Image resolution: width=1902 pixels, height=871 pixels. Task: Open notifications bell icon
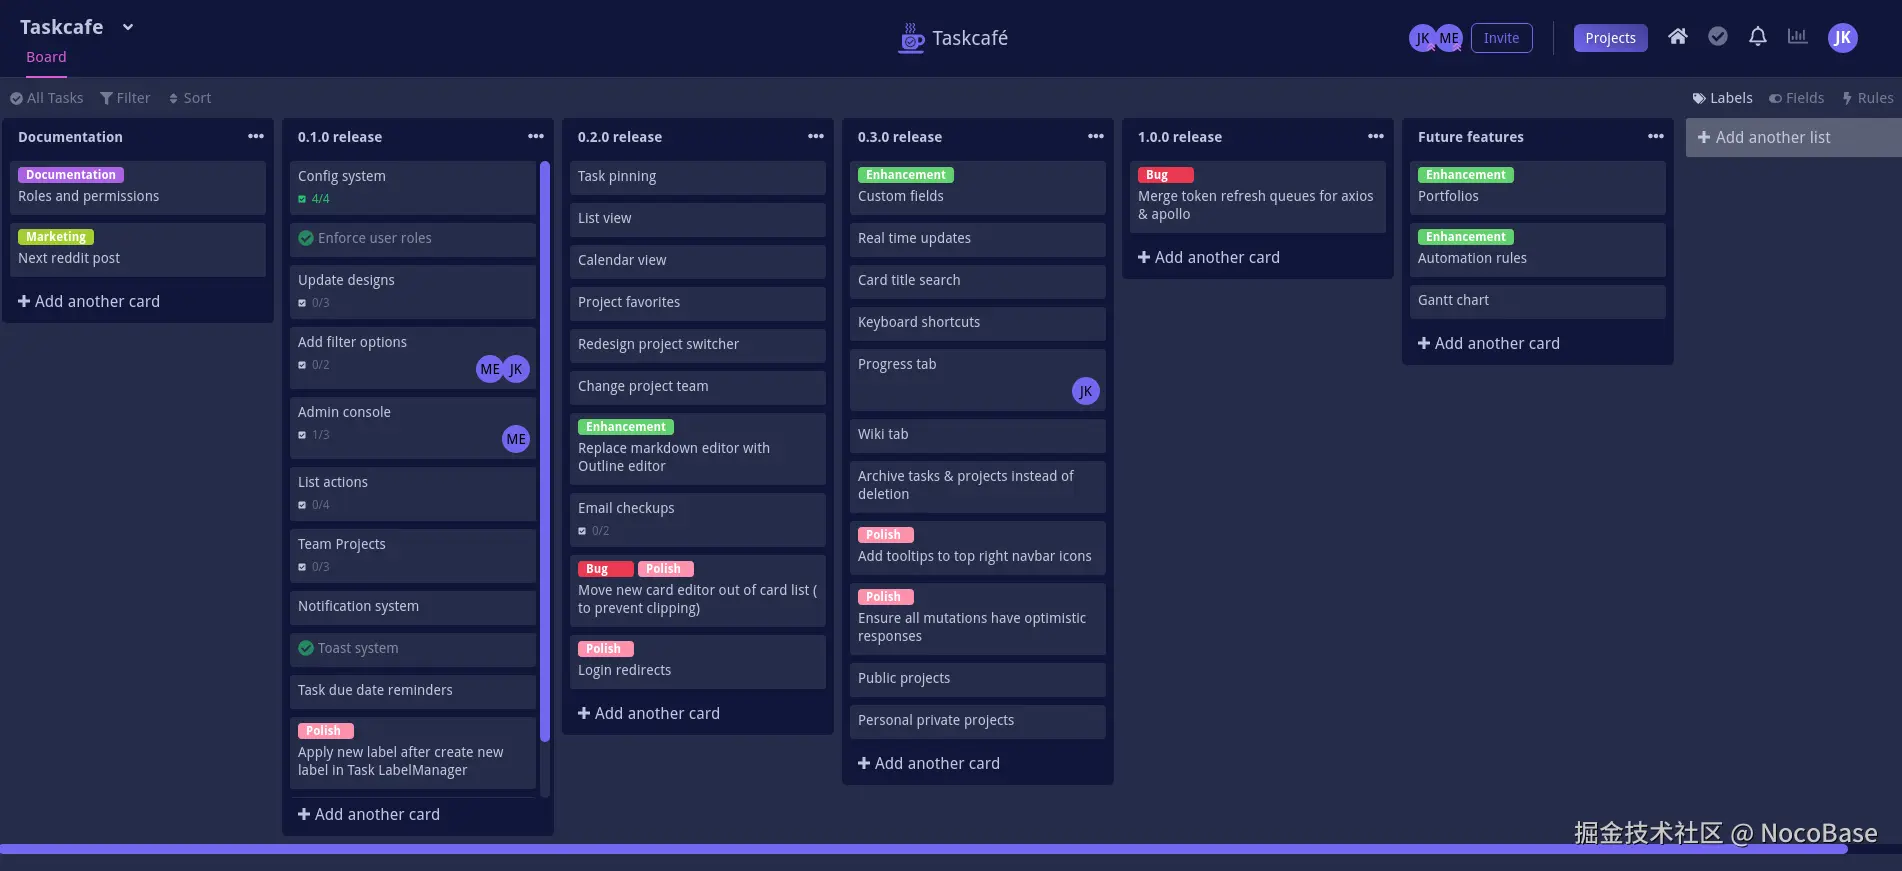pyautogui.click(x=1758, y=37)
